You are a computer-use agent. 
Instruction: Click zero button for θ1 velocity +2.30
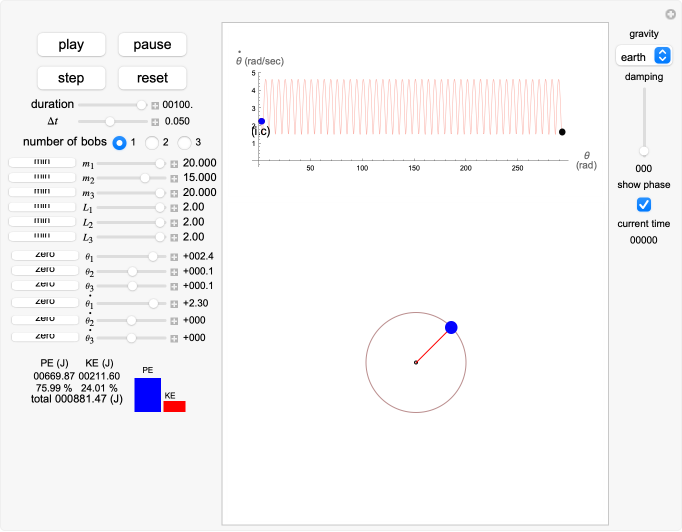[45, 302]
